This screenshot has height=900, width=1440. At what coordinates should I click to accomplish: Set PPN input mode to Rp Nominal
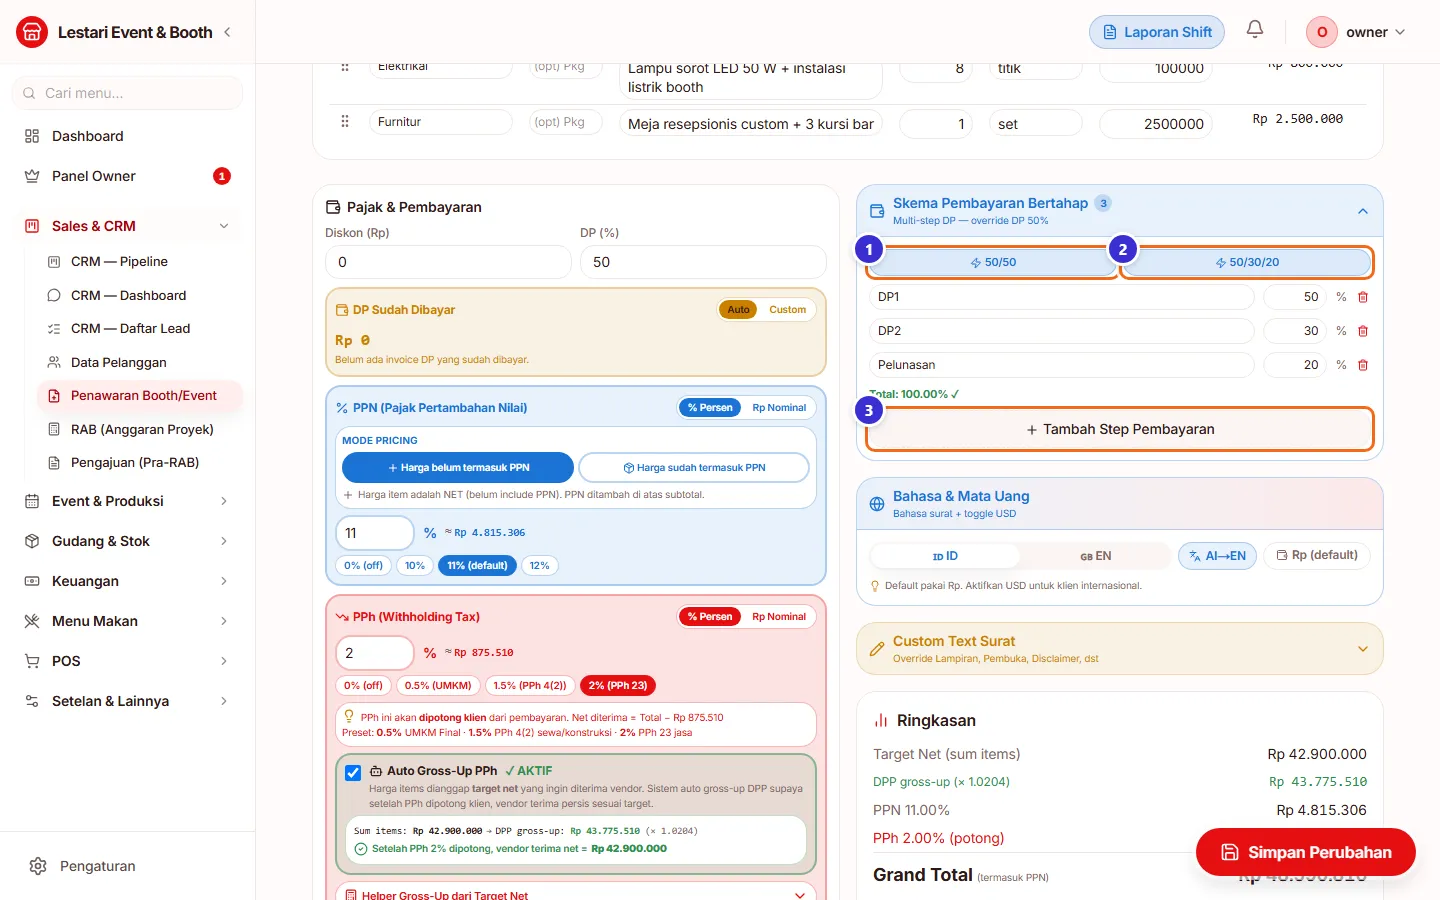[x=779, y=408]
